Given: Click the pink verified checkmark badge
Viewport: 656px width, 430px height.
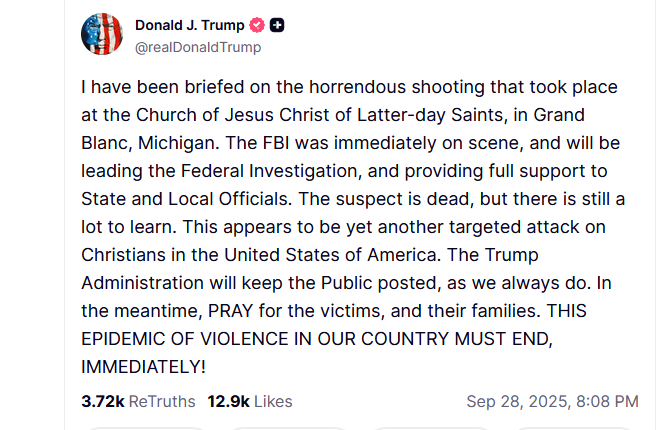Looking at the screenshot, I should tap(257, 25).
